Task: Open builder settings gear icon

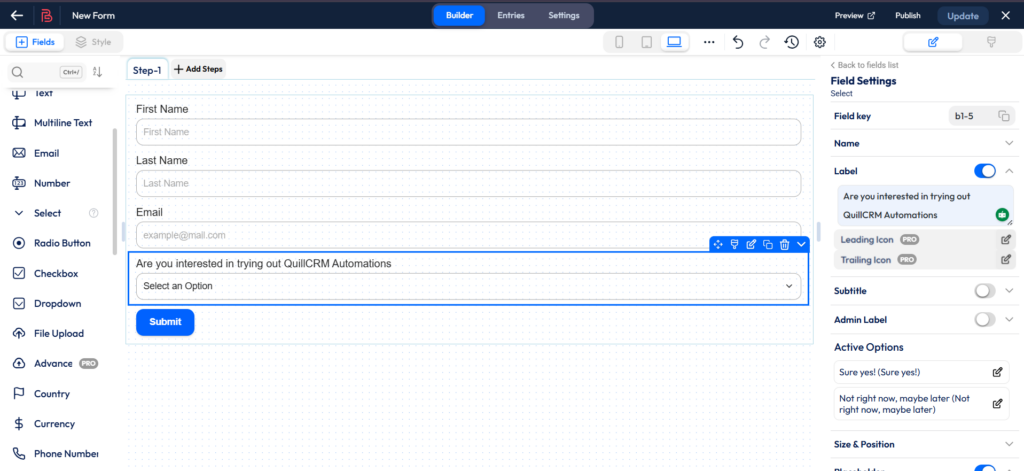Action: 819,42
